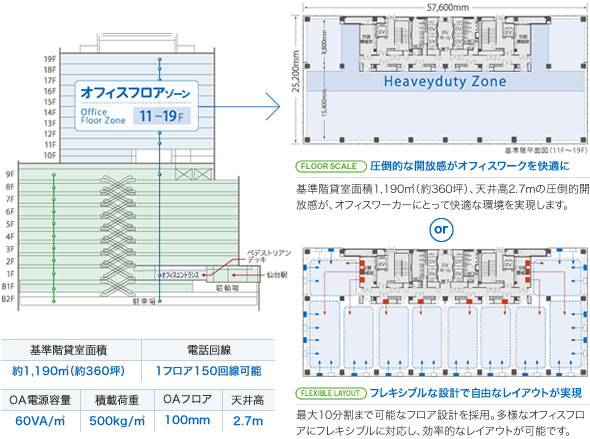Click the "B1F" floor label
The image size is (590, 439).
[8, 286]
